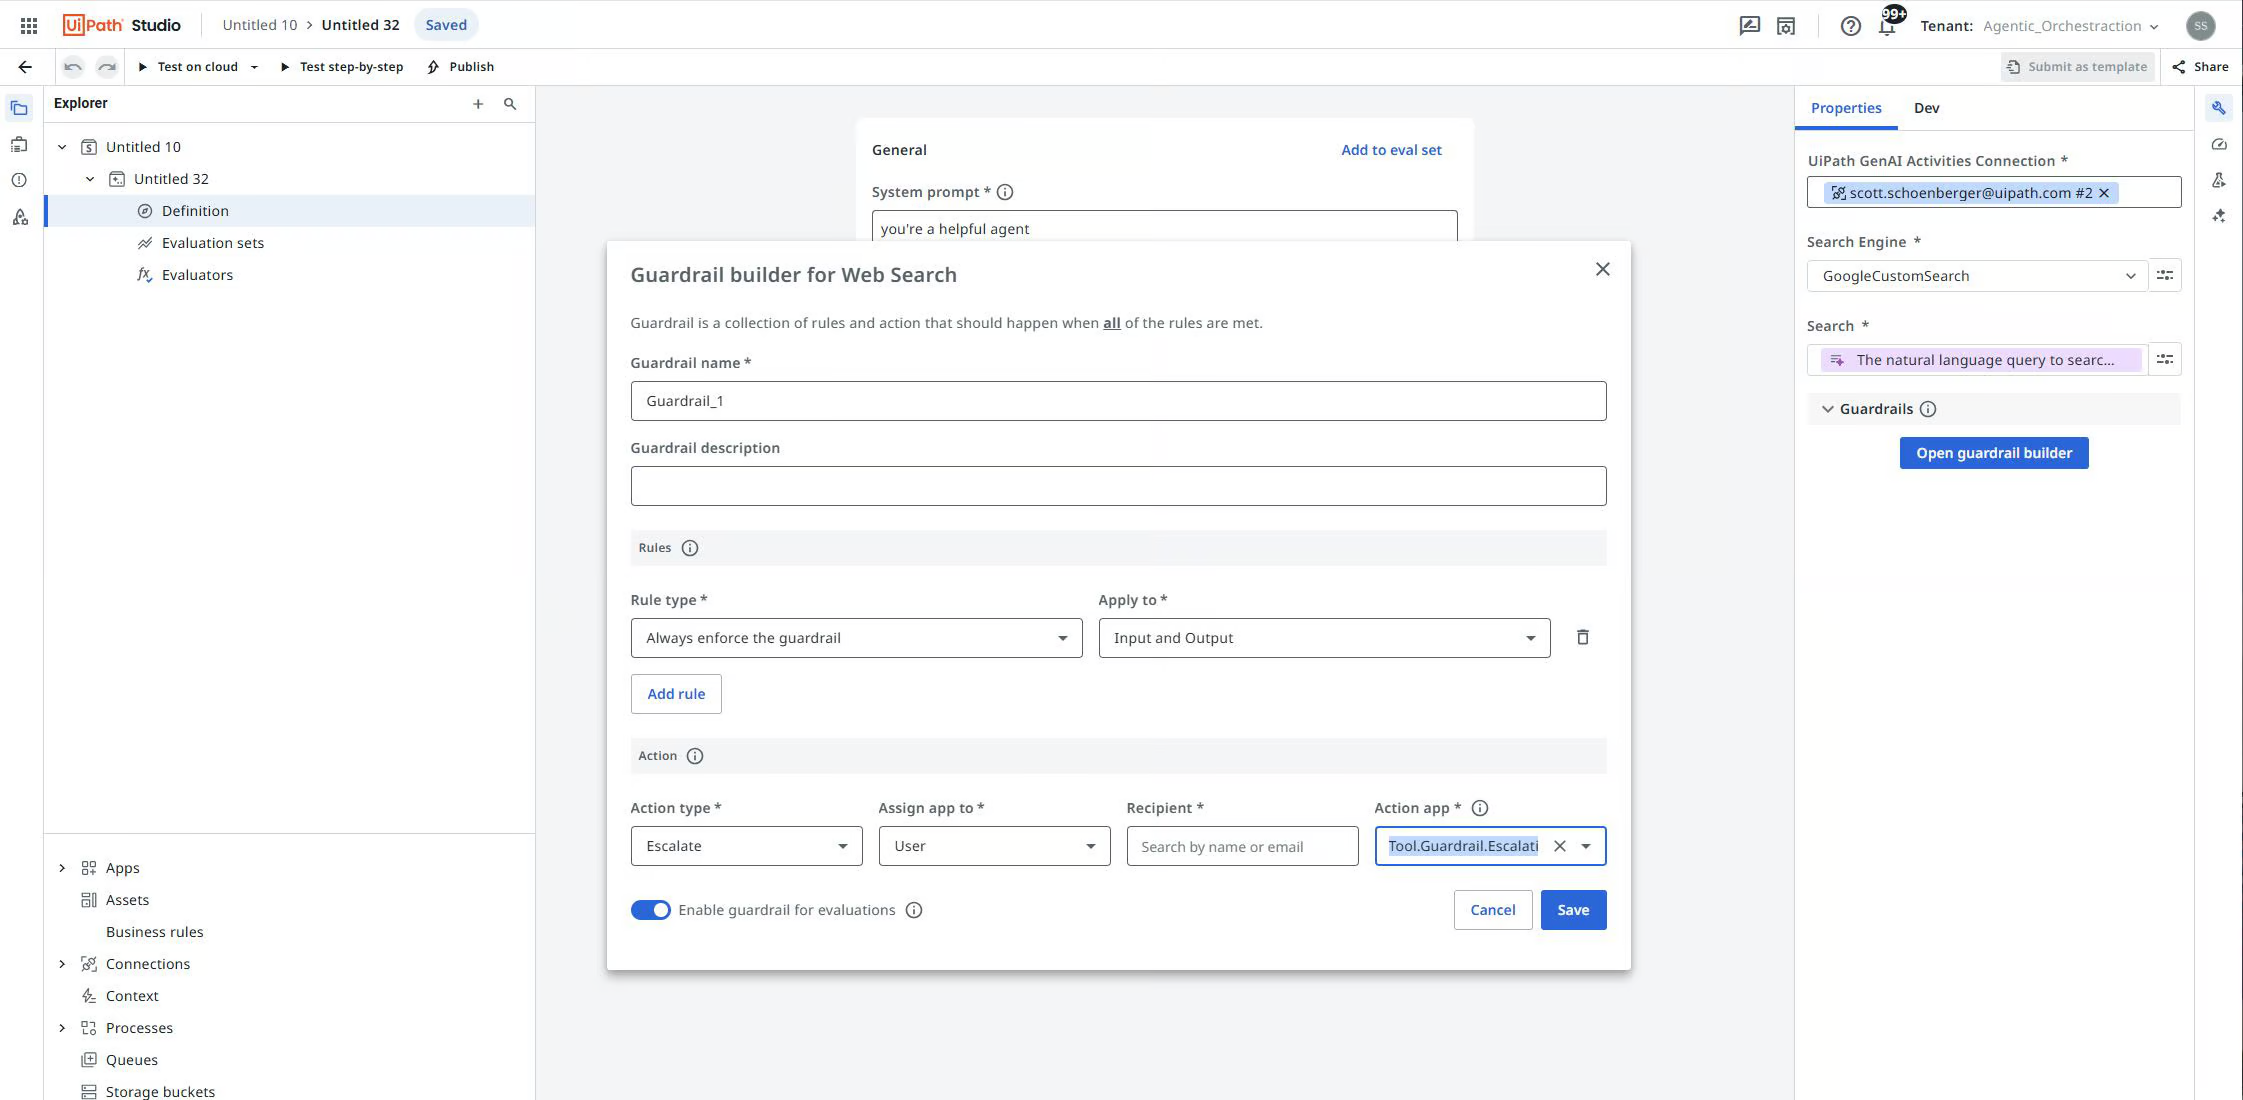Open the Search Engine dropdown

(x=1977, y=276)
